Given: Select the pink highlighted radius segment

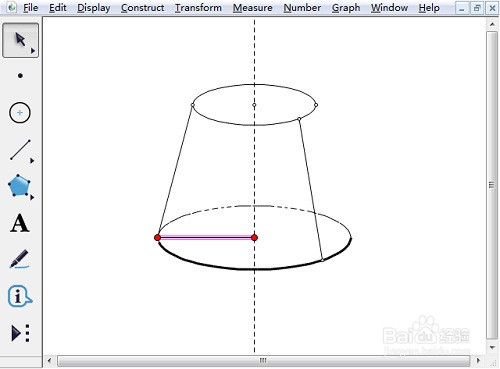Looking at the screenshot, I should click(x=206, y=238).
